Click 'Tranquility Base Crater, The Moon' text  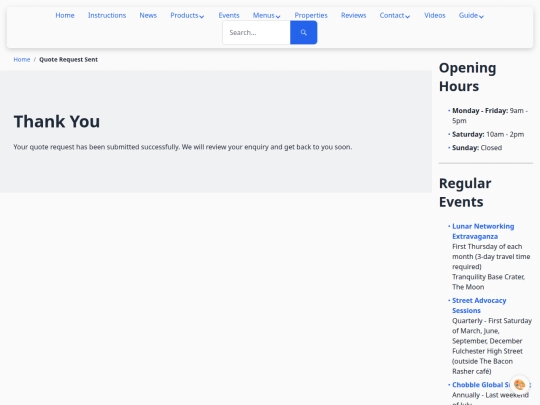488,282
